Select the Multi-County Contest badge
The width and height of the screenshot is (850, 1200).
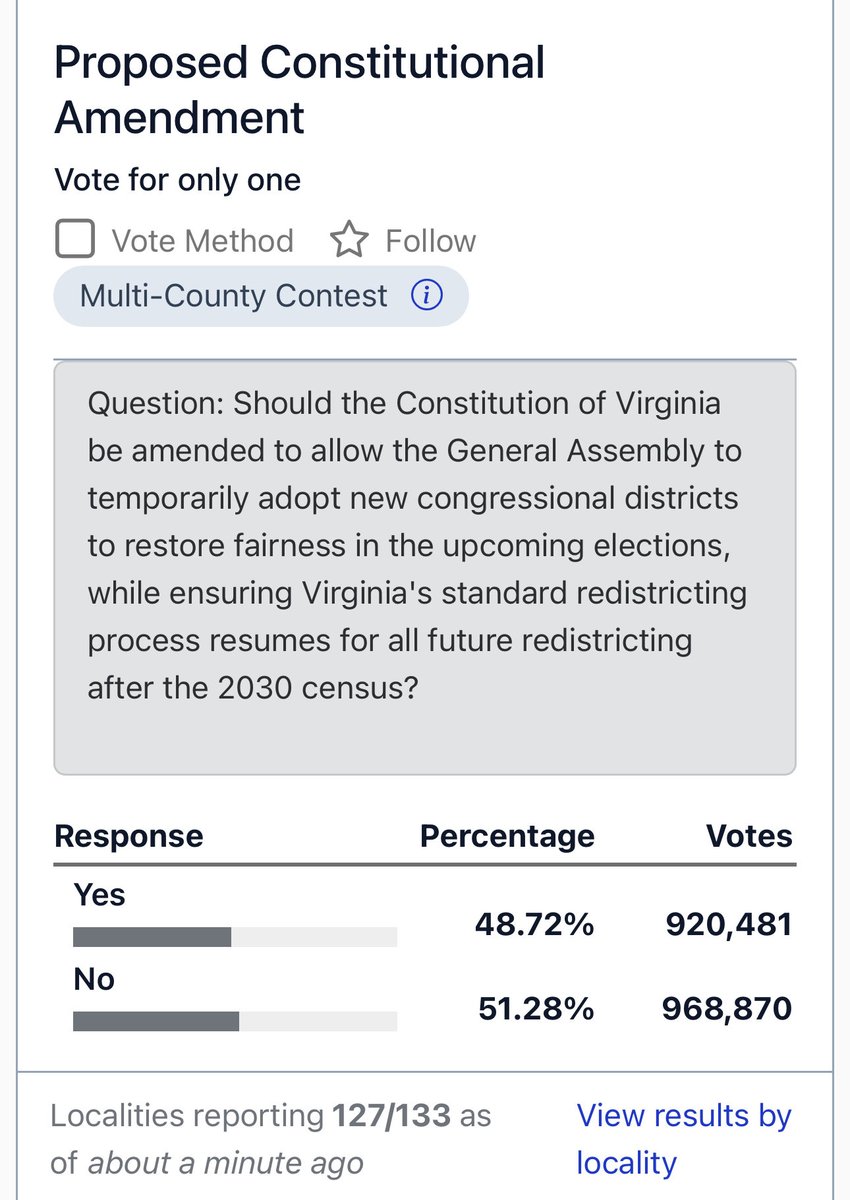pos(261,296)
